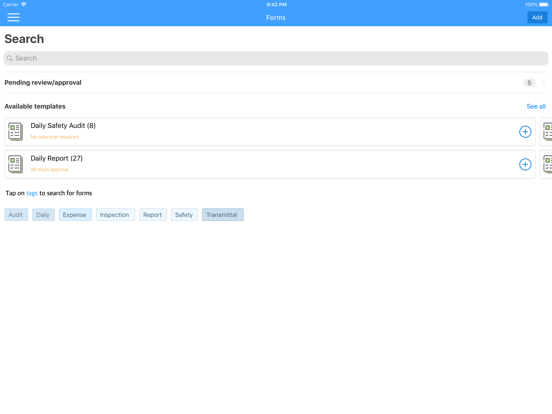The width and height of the screenshot is (552, 414).
Task: Click 'All must approve' label
Action: pos(49,169)
